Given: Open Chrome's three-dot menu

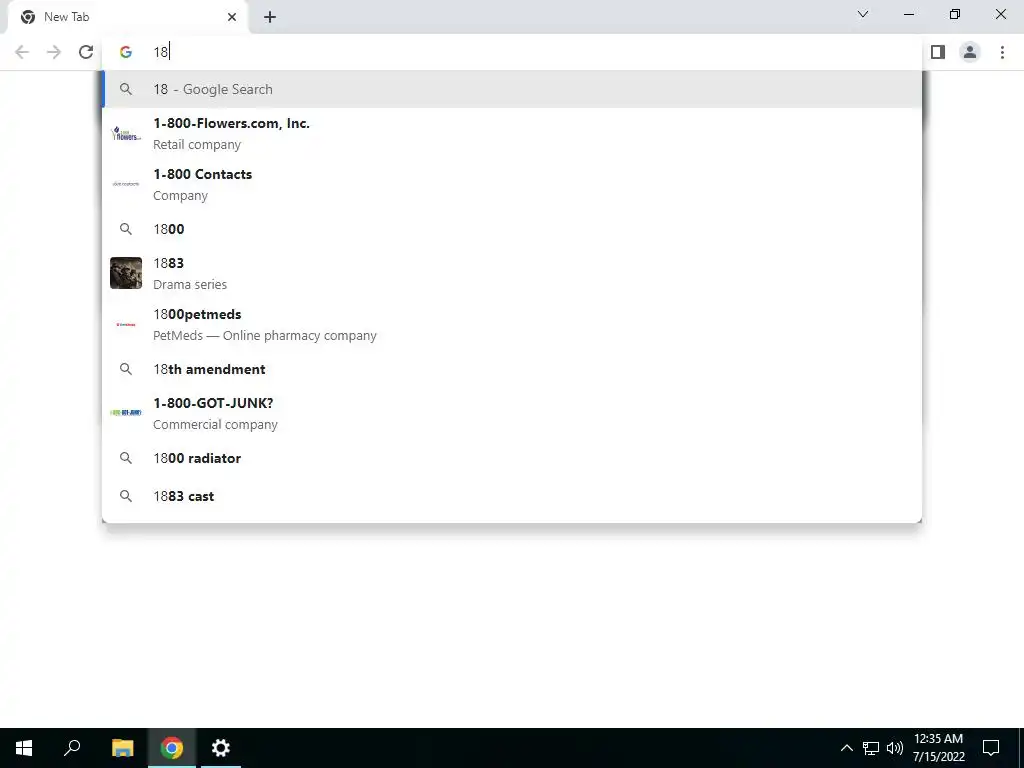Looking at the screenshot, I should coord(1002,52).
